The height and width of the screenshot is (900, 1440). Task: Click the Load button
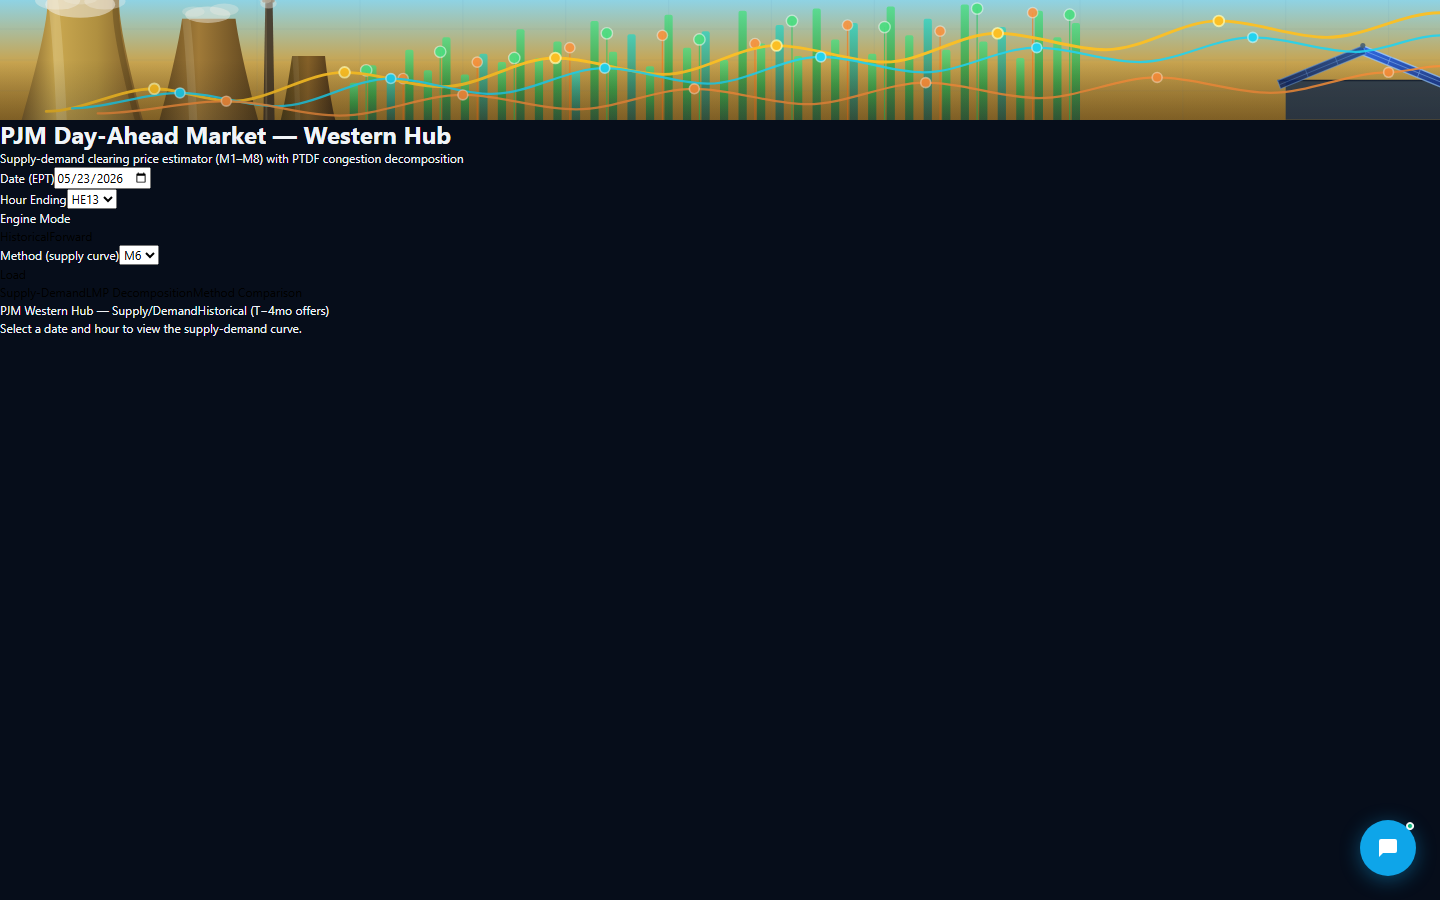[13, 274]
